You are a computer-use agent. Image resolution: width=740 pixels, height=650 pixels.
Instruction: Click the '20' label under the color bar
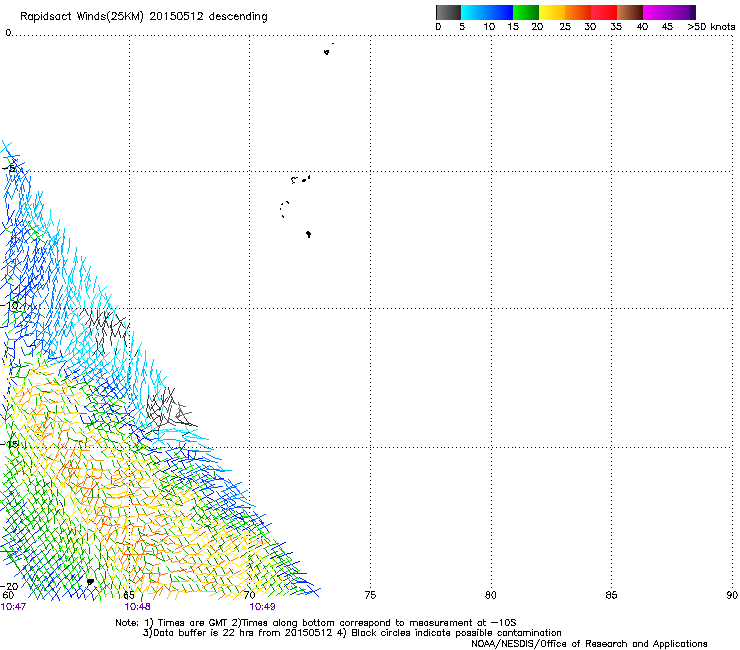pyautogui.click(x=537, y=27)
